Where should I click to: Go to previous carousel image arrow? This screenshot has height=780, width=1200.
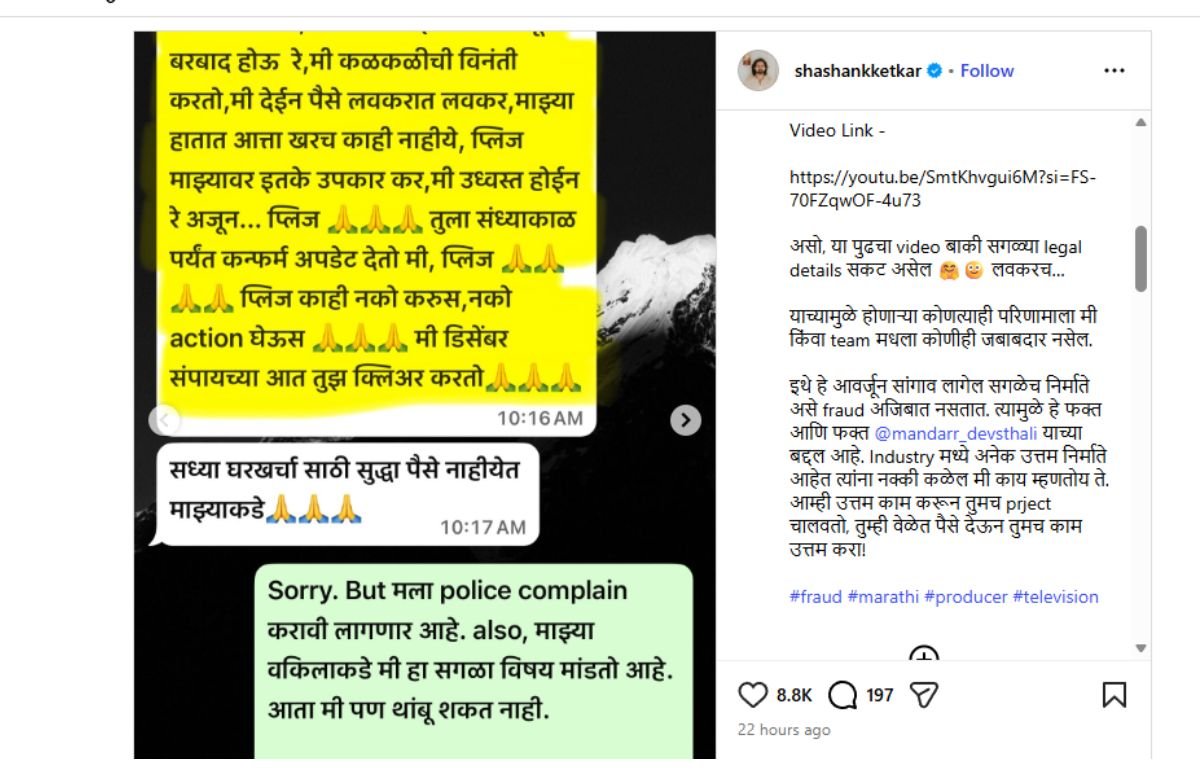point(165,420)
